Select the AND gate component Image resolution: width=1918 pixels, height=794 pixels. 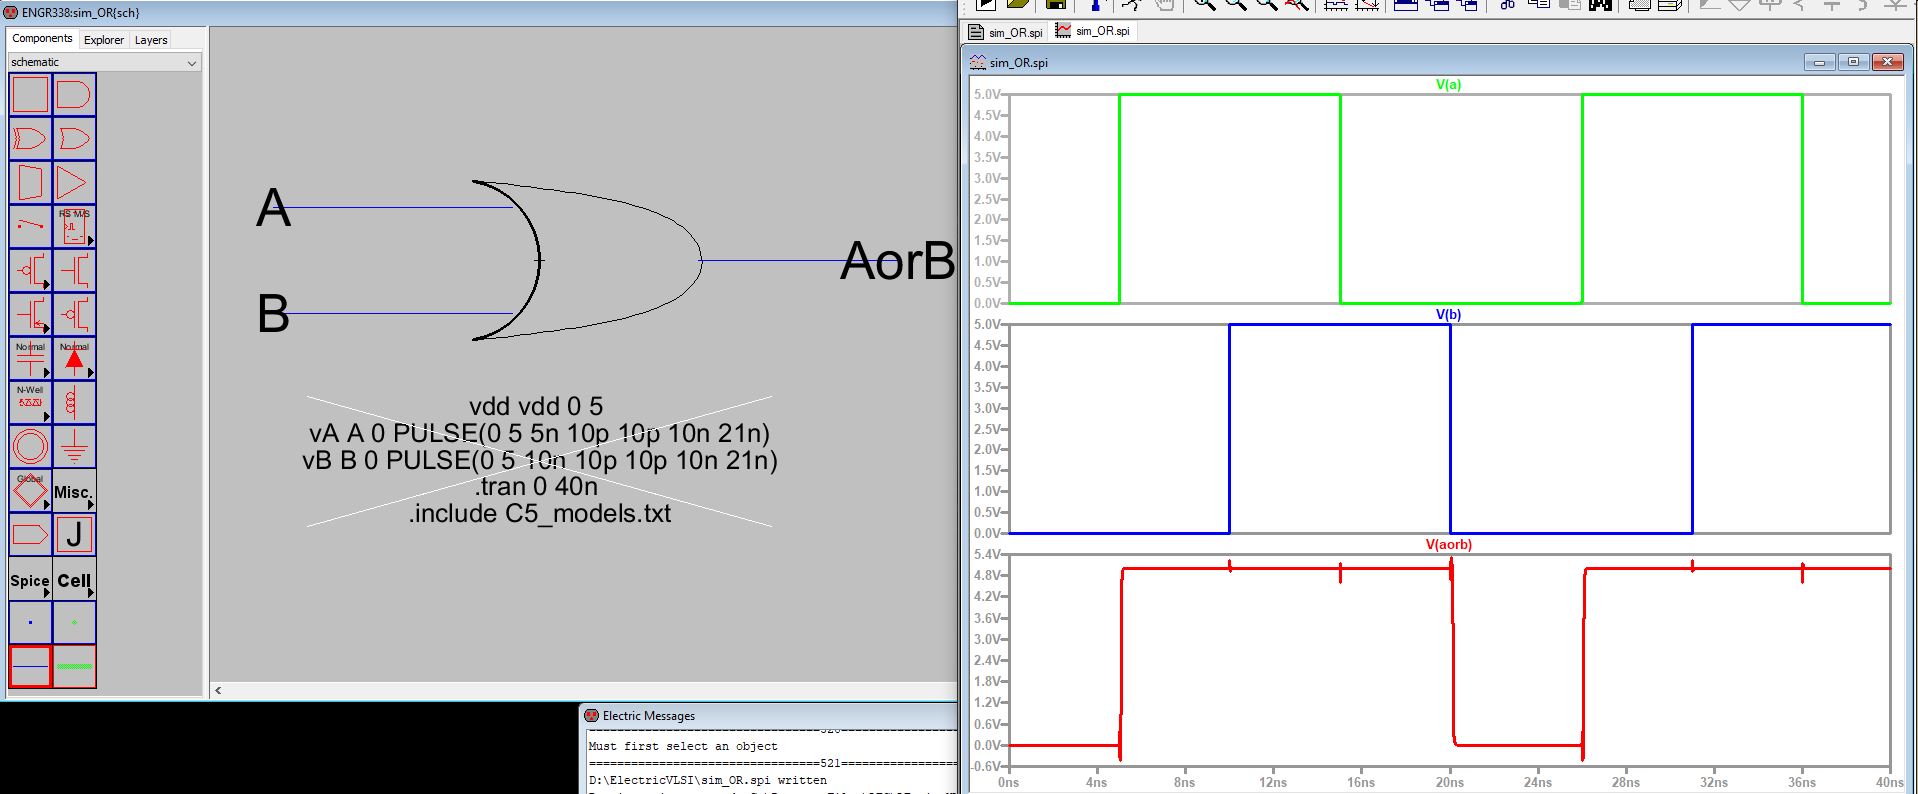click(x=74, y=95)
